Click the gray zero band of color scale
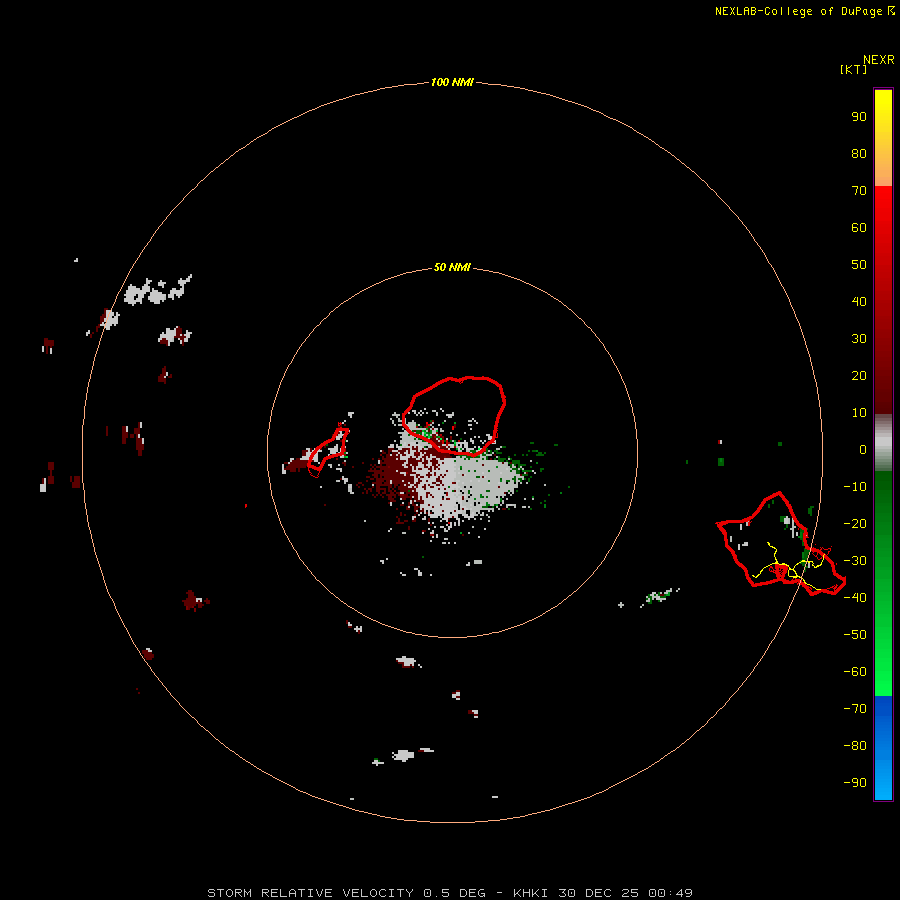900x900 pixels. [883, 443]
